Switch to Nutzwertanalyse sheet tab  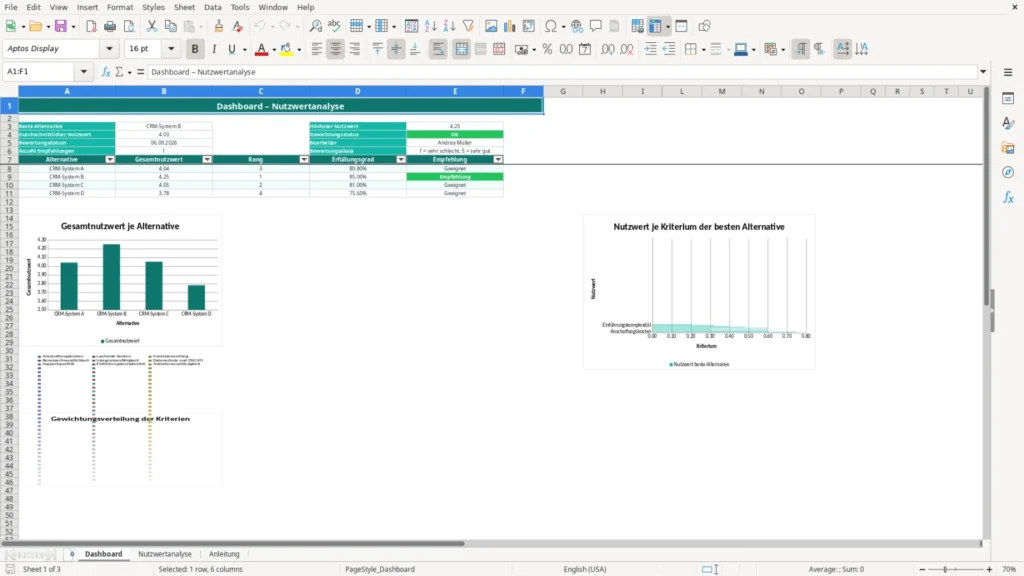[165, 554]
